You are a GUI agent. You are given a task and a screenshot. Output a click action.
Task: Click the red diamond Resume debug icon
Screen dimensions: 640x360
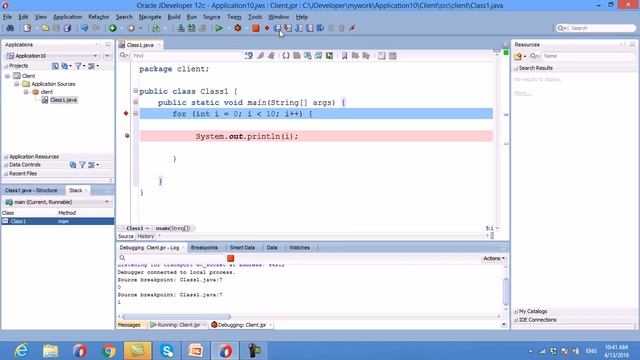(267, 28)
